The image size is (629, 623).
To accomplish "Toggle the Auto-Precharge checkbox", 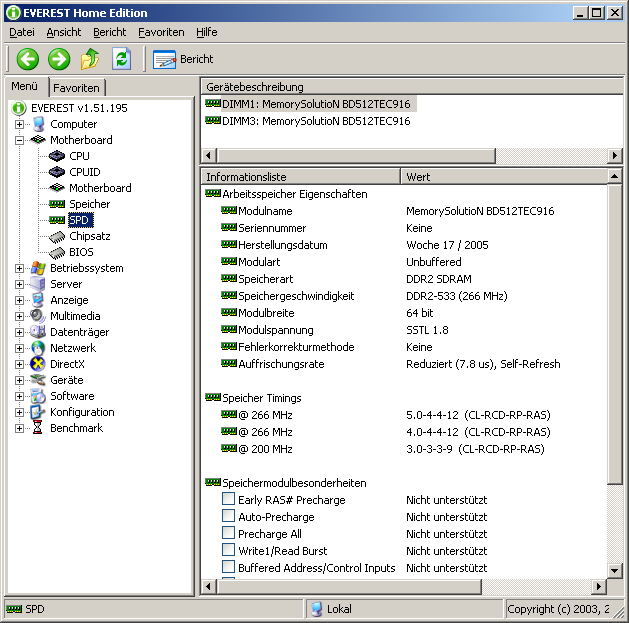I will pyautogui.click(x=228, y=515).
